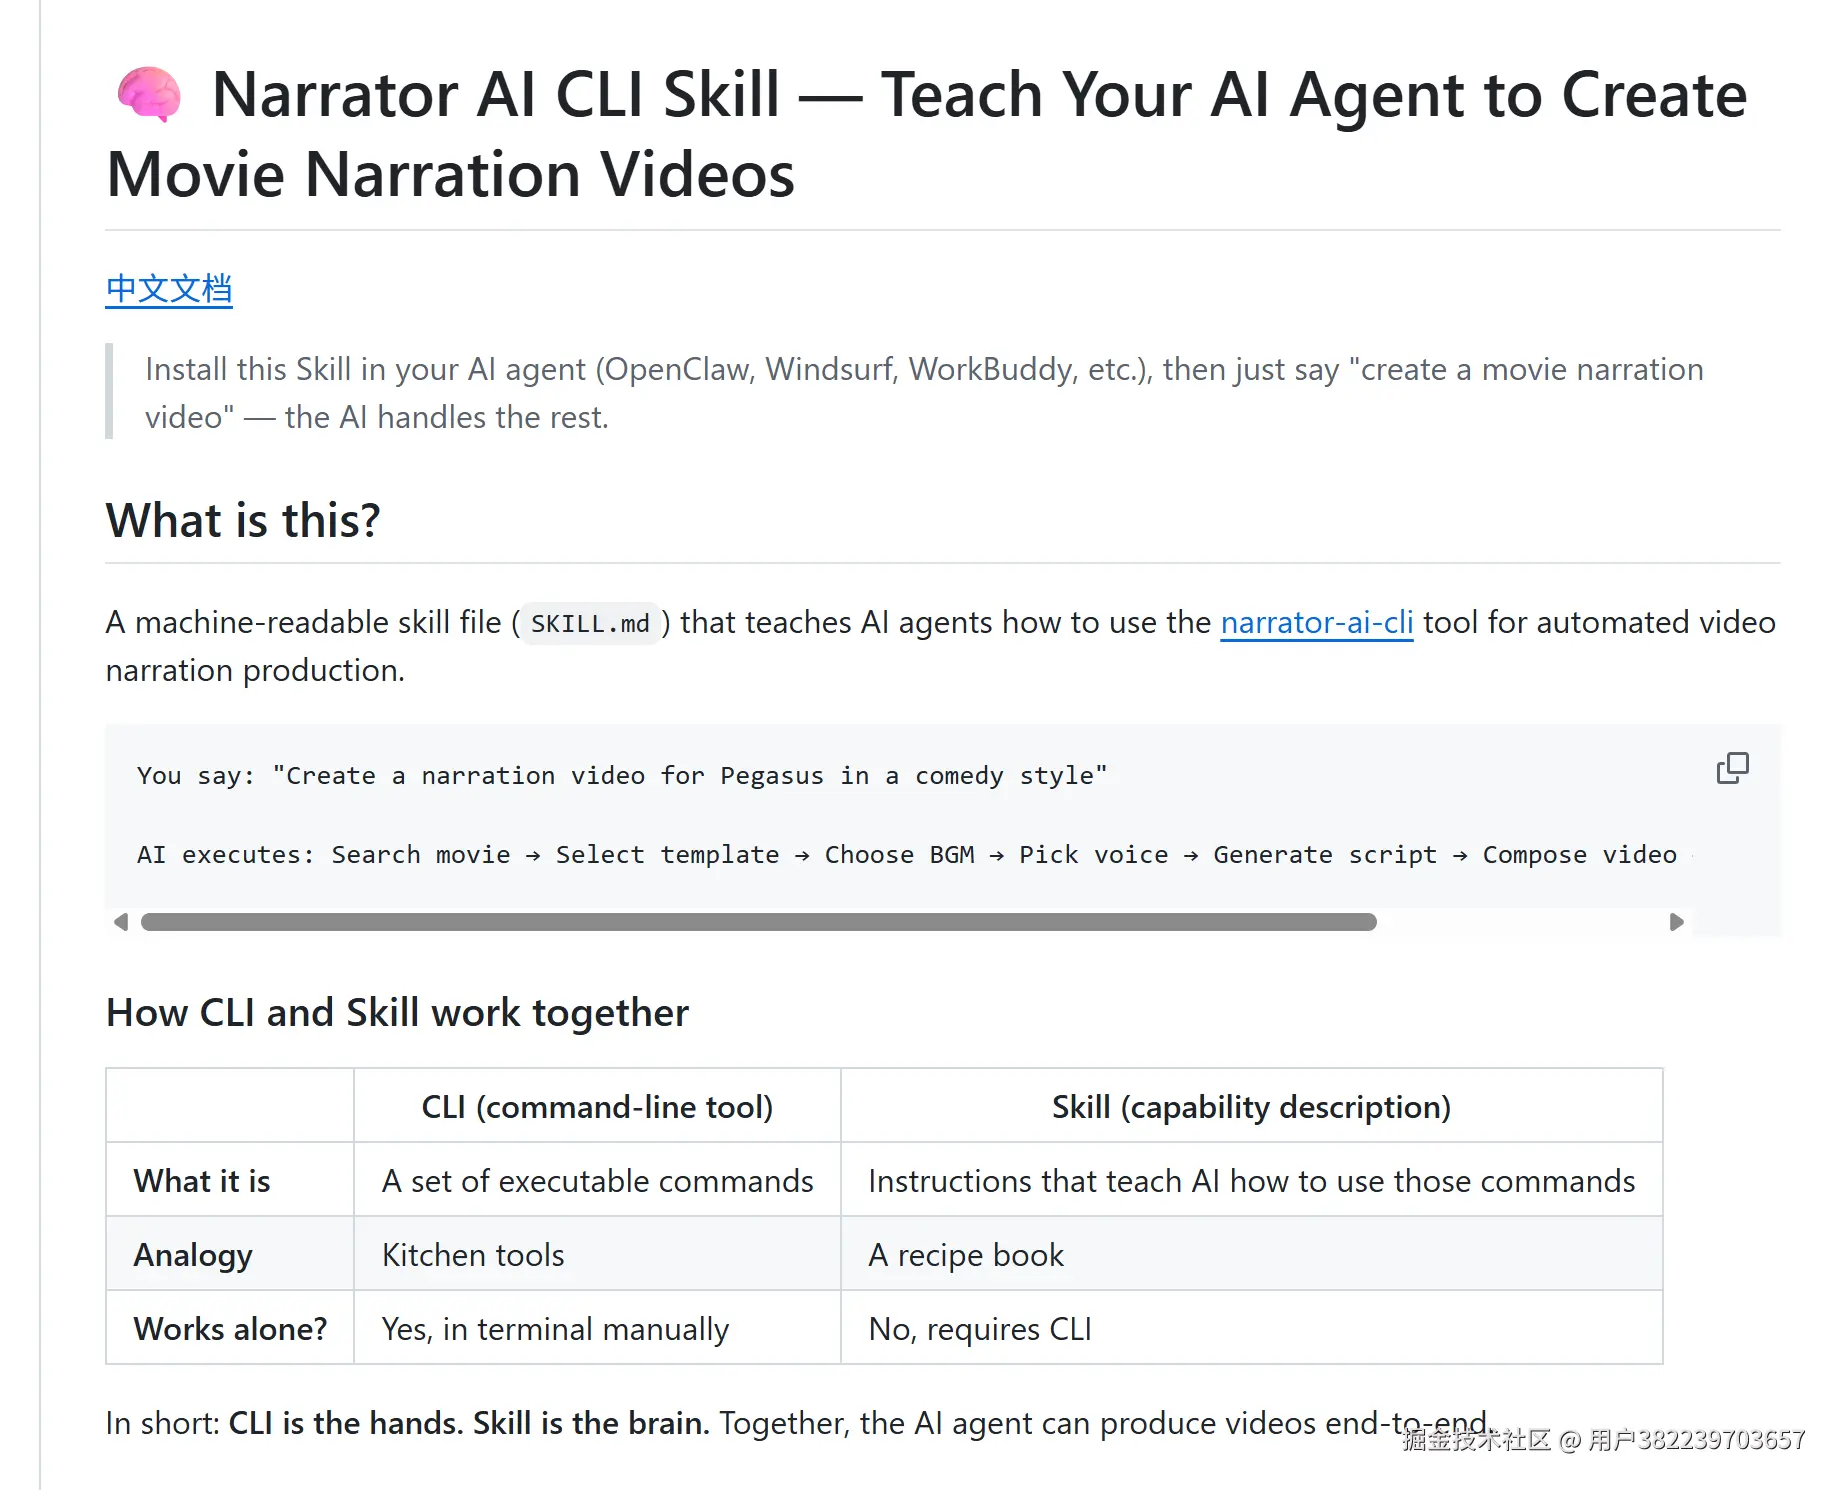
Task: Select the "CLI (command-line tool)" column header
Action: (x=597, y=1106)
